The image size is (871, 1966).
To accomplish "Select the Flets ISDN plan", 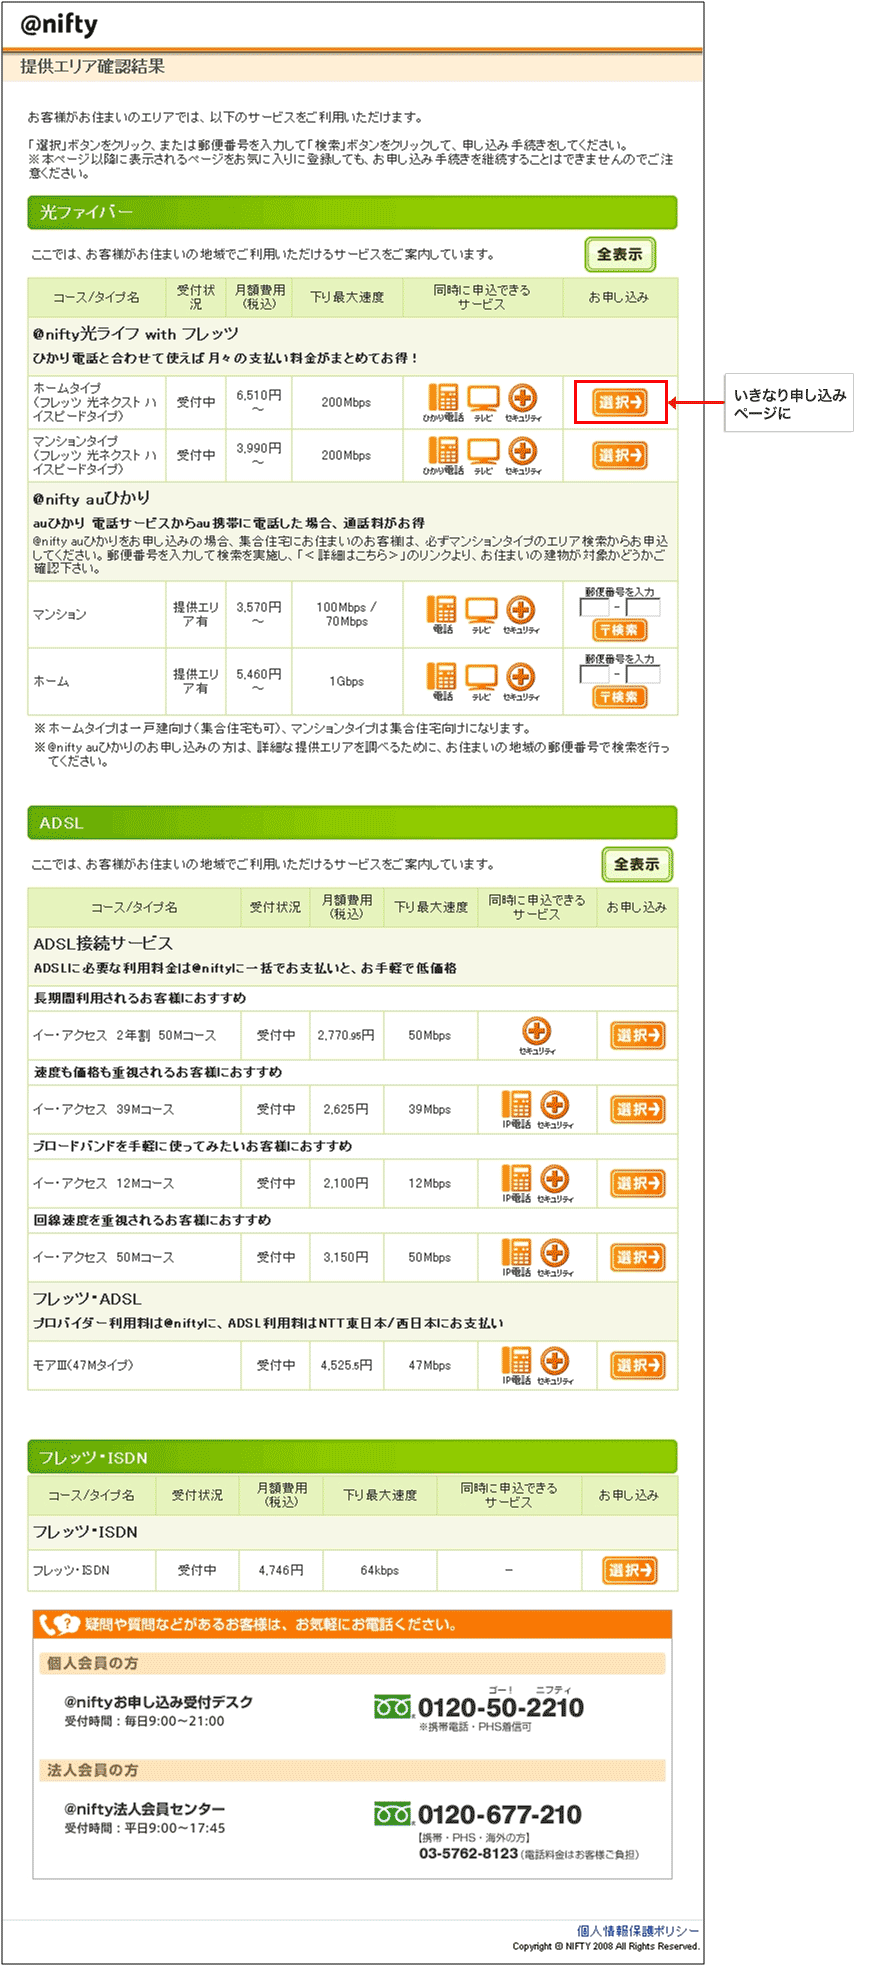I will [630, 1571].
